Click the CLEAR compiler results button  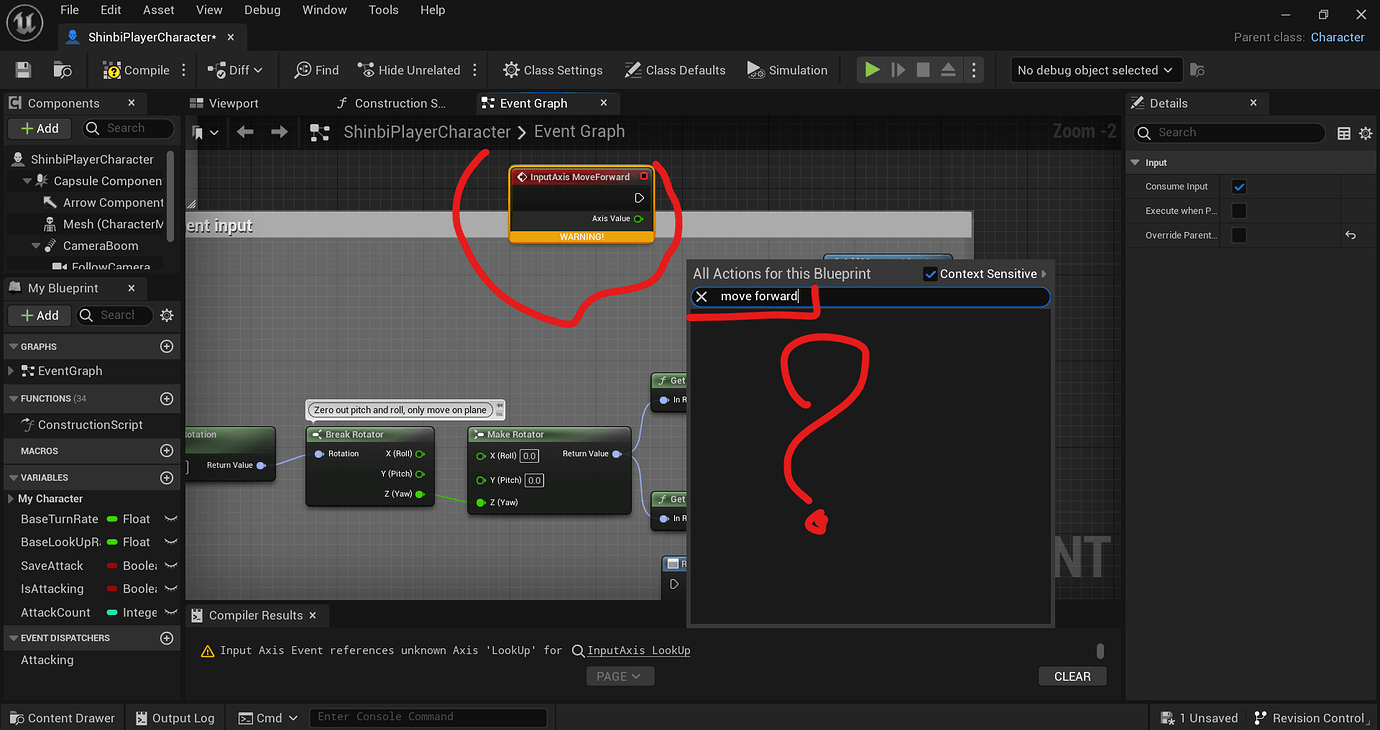tap(1072, 676)
